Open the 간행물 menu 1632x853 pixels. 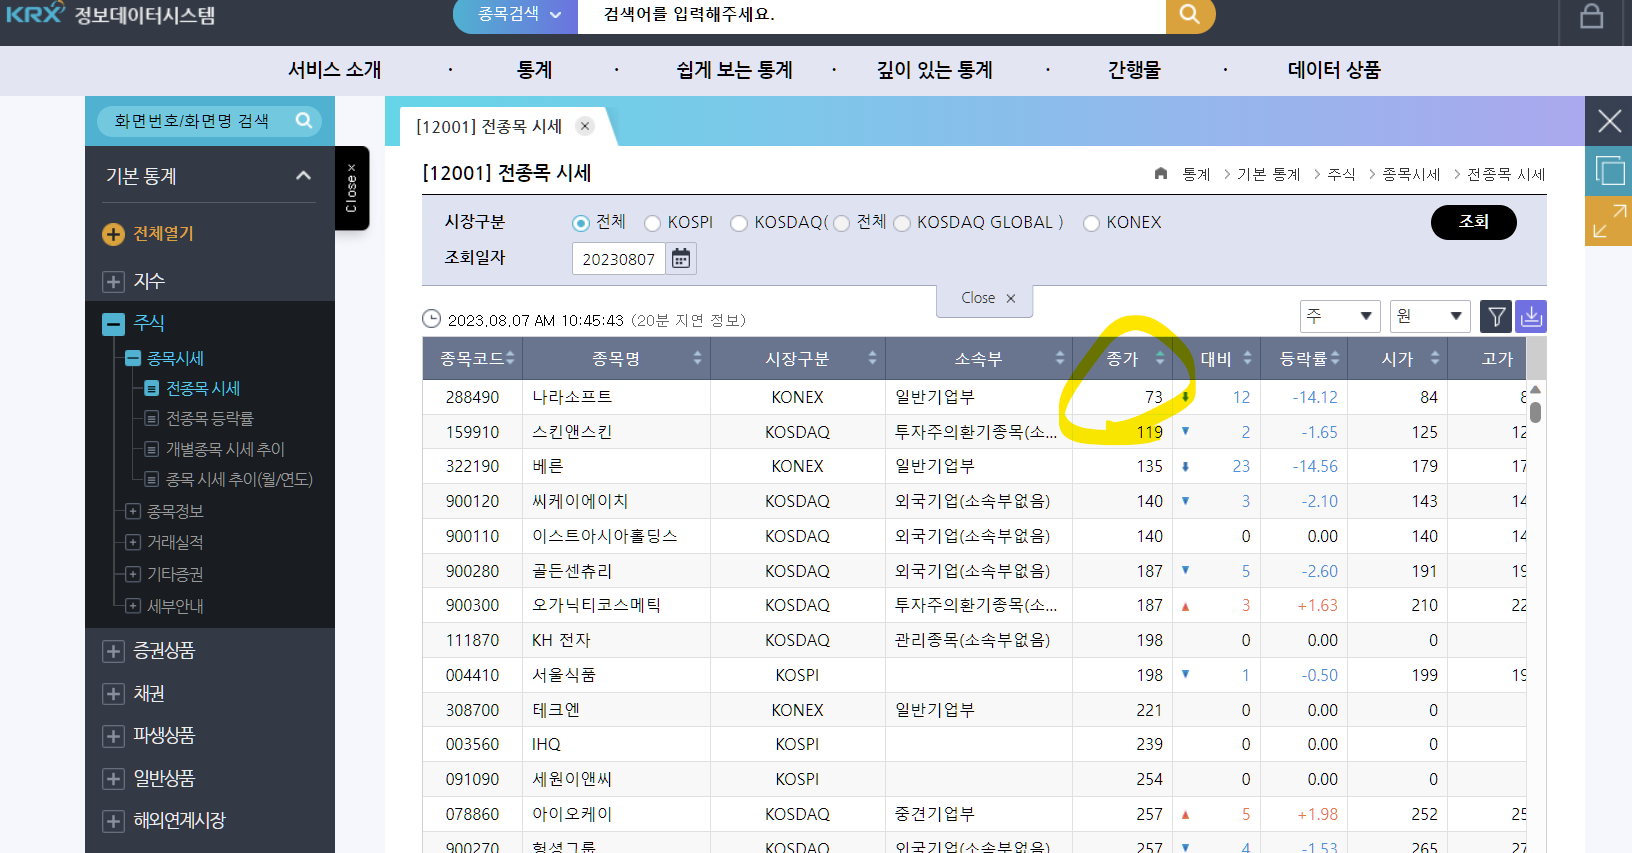1134,70
